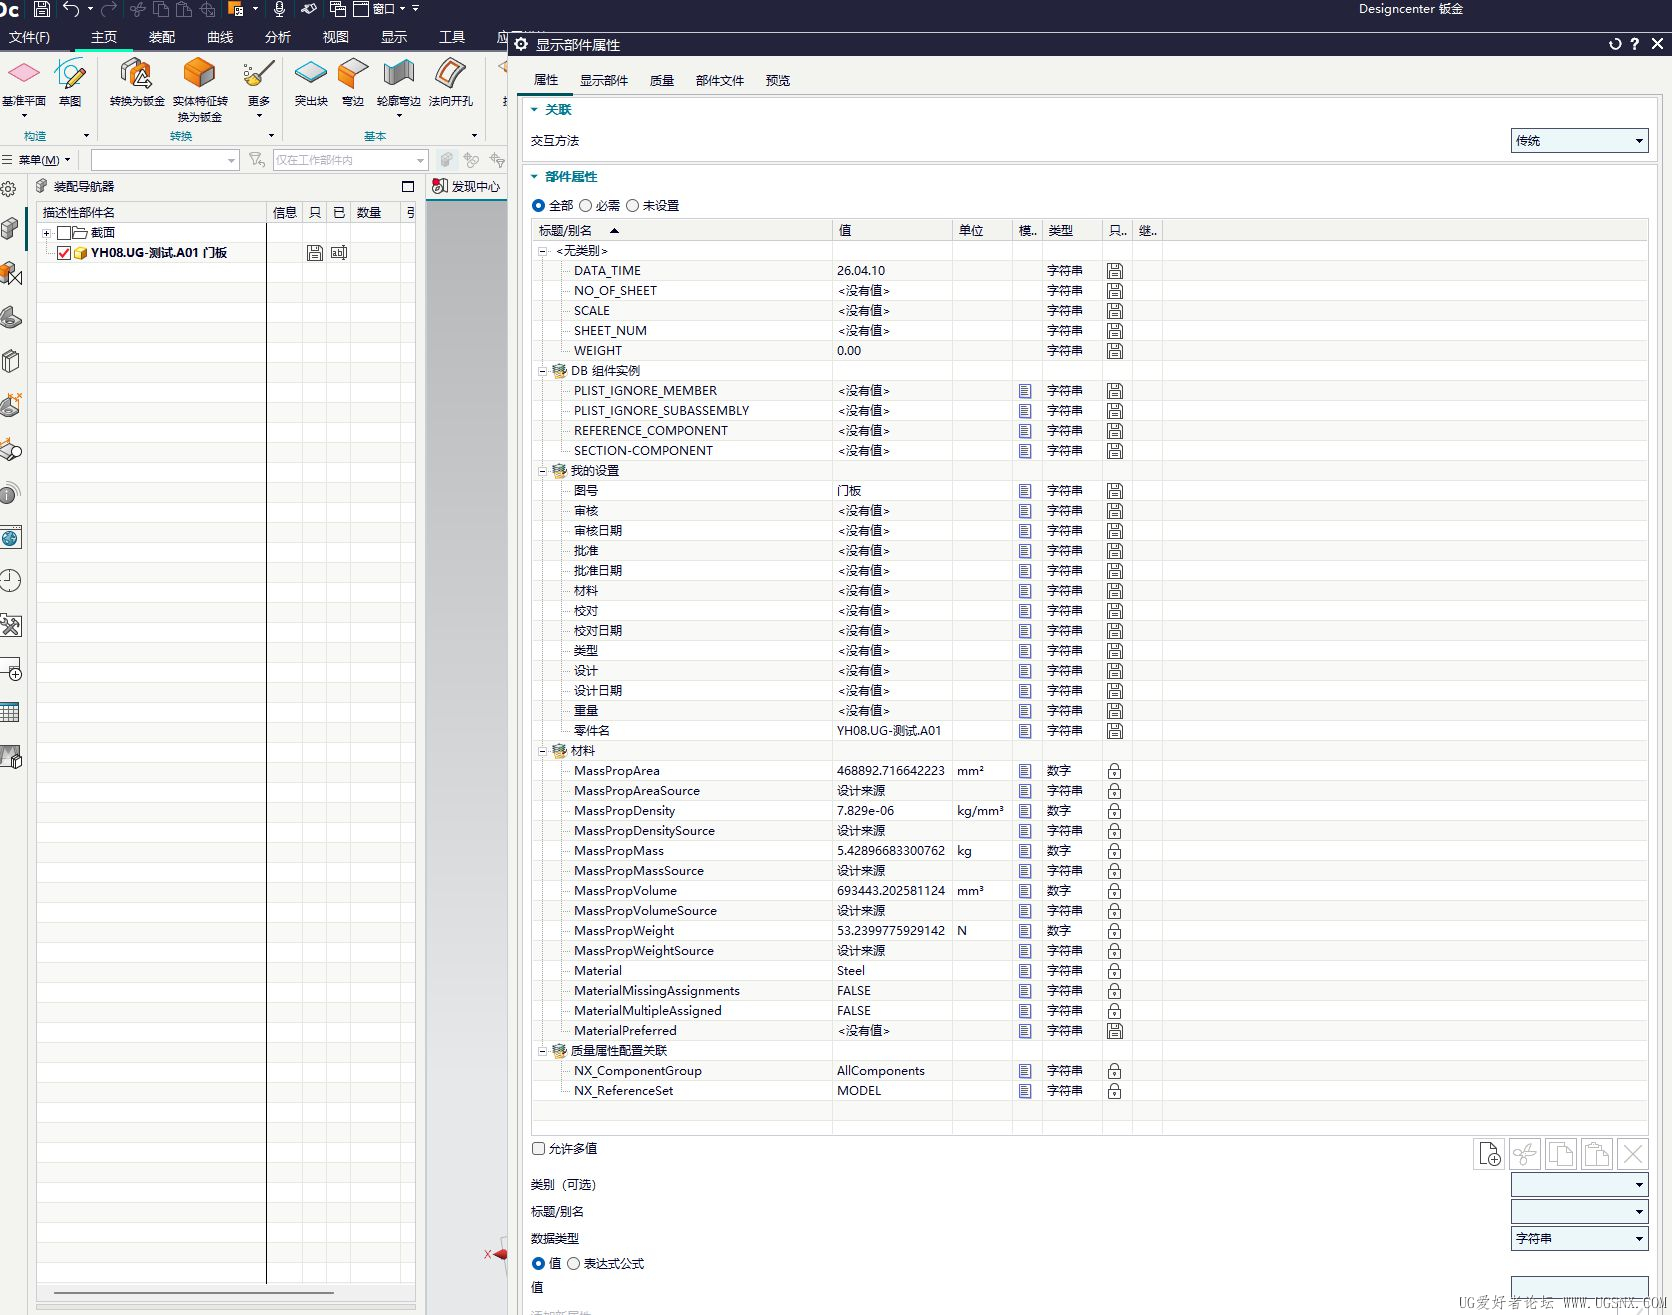
Task: Click the save icon in title bar
Action: click(x=42, y=9)
